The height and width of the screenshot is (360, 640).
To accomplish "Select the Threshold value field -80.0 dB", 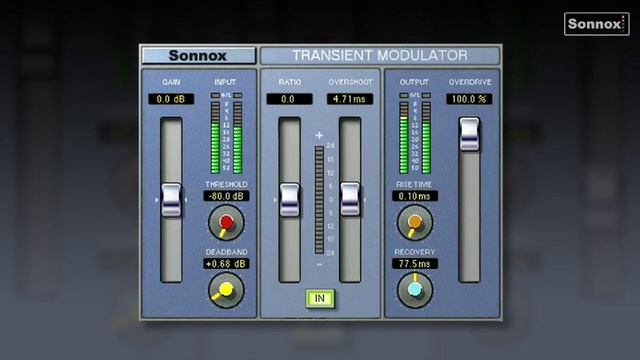I will click(x=226, y=196).
